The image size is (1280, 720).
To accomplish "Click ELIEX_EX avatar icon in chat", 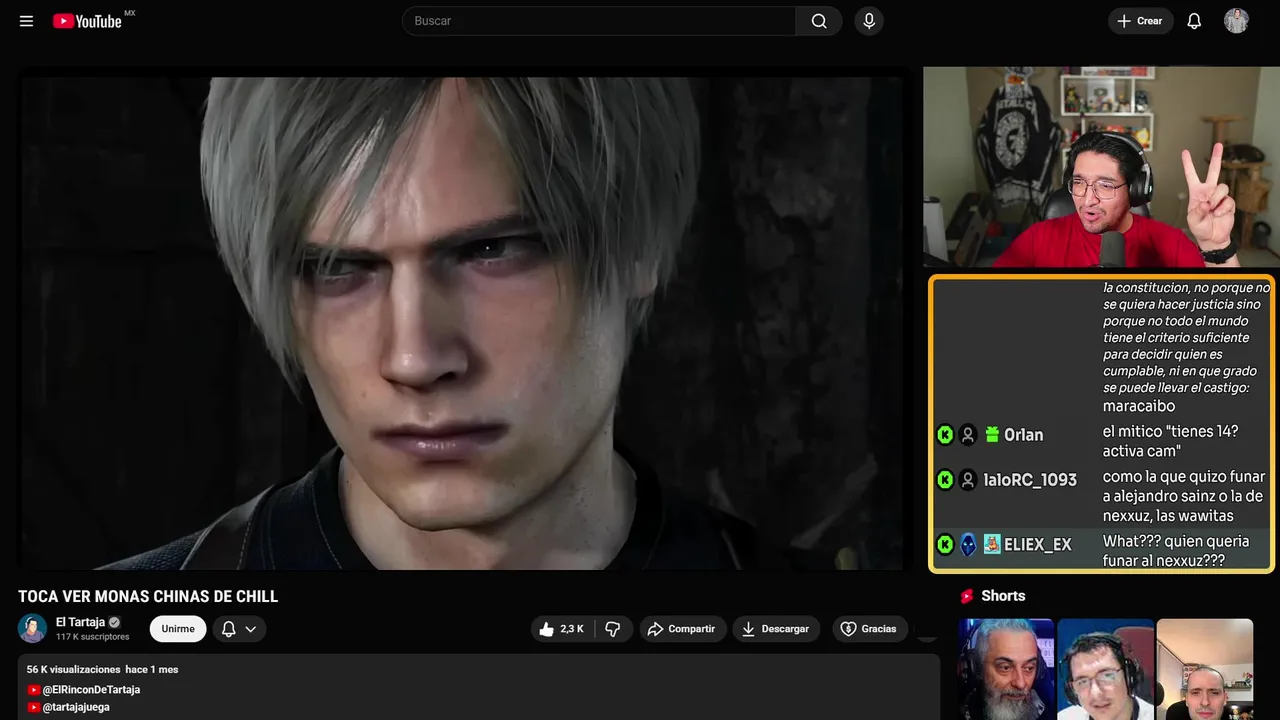I will pyautogui.click(x=968, y=545).
